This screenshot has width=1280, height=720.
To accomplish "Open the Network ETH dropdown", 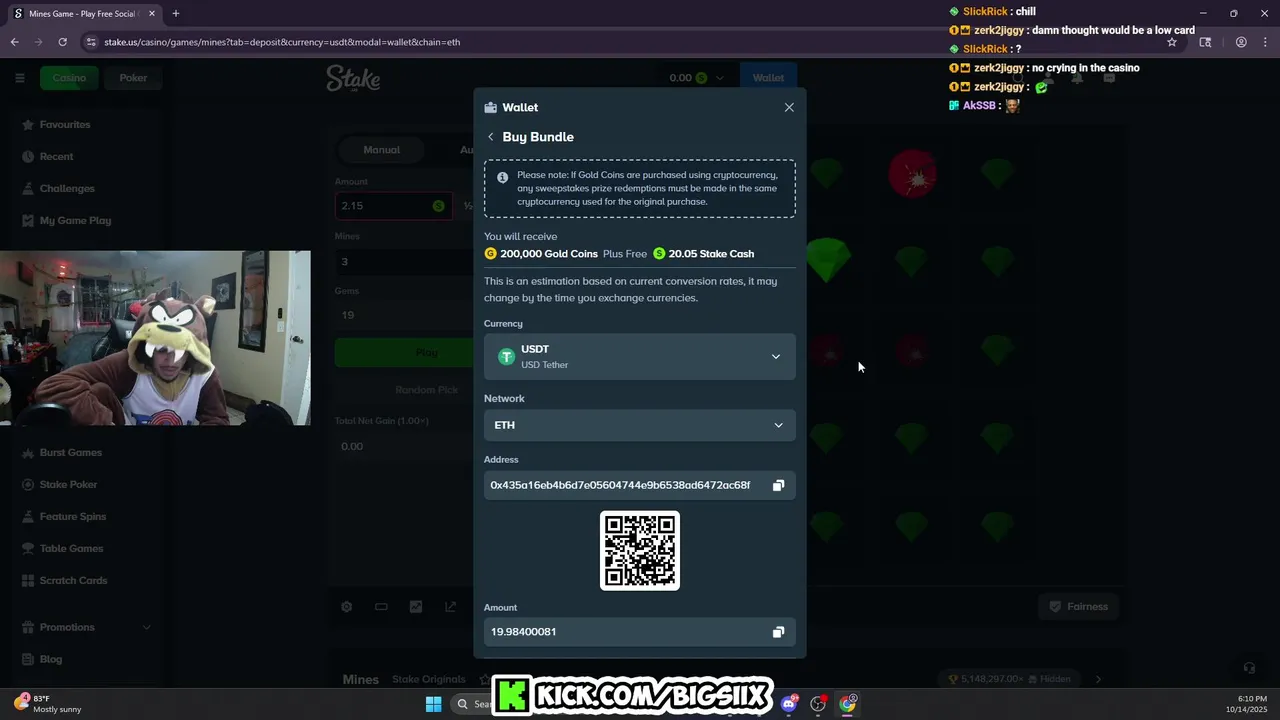I will [640, 425].
